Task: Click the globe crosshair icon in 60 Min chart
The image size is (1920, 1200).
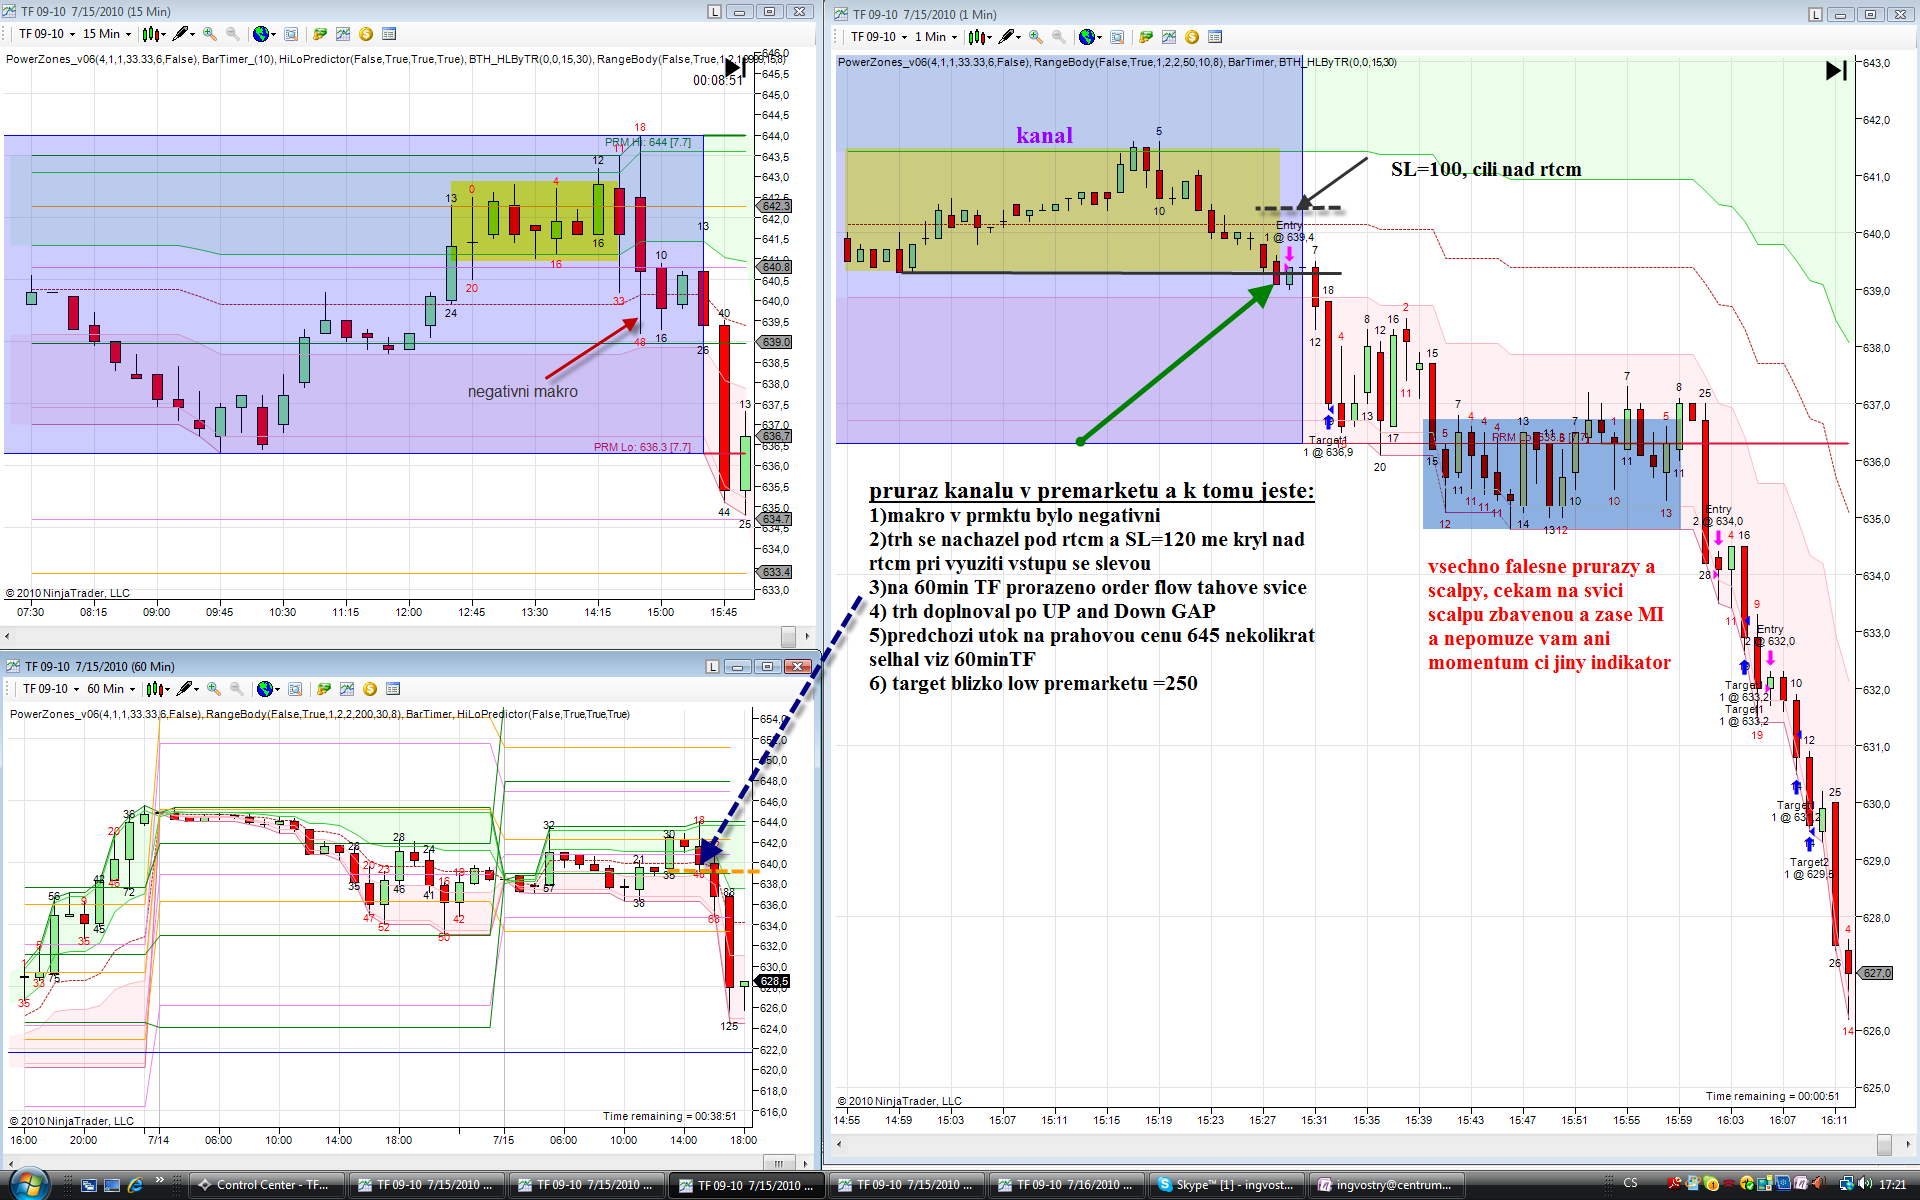Action: (x=265, y=689)
